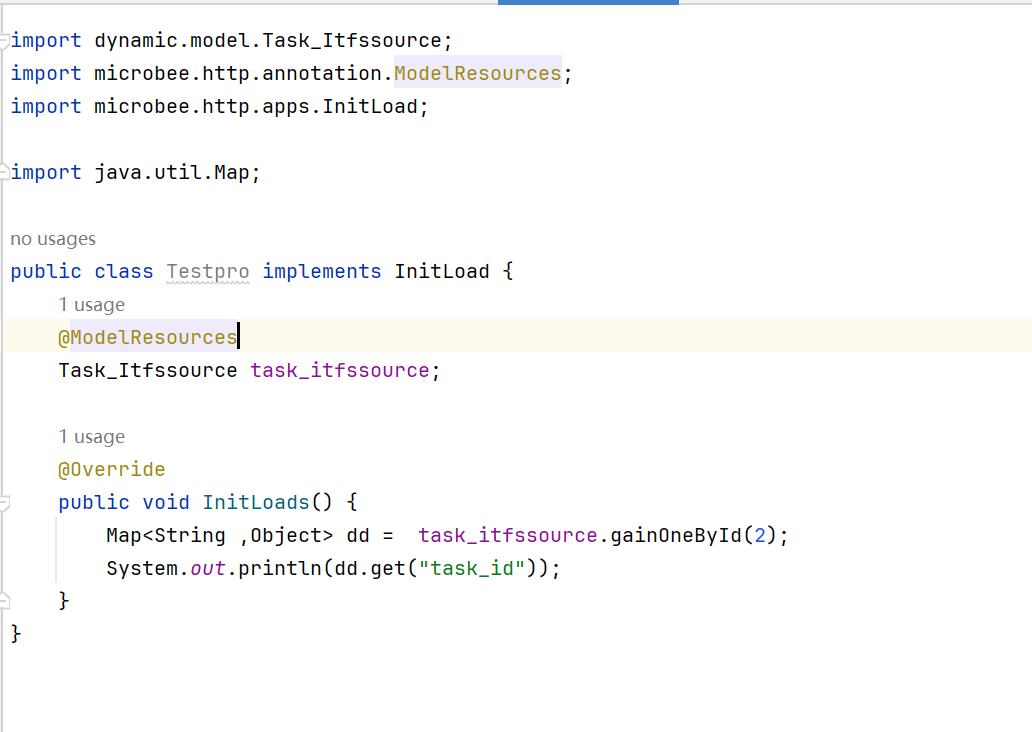
Task: Click the Testpro class name
Action: pyautogui.click(x=207, y=272)
